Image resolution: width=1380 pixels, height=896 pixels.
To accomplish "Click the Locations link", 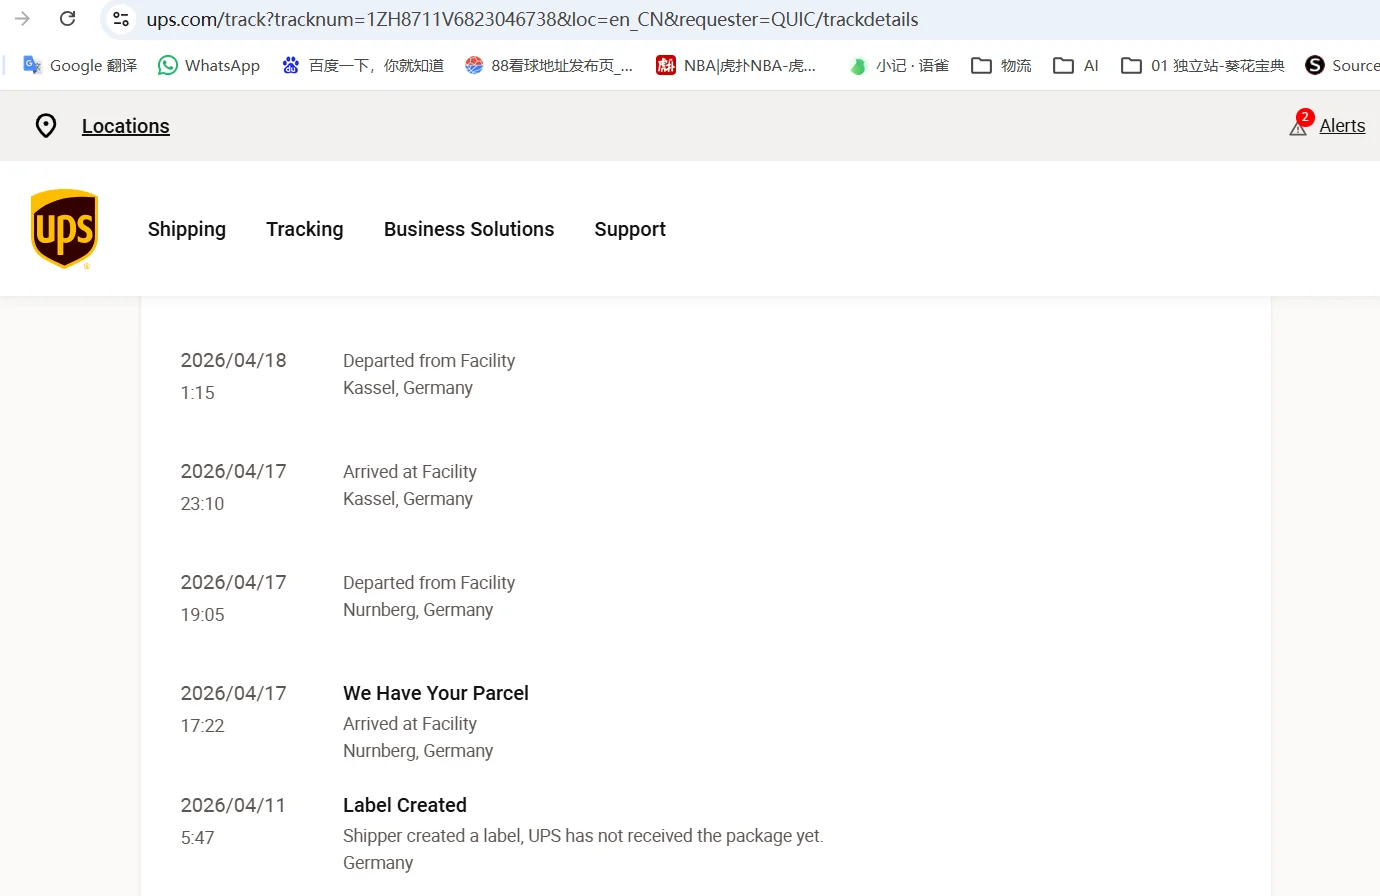I will click(126, 126).
